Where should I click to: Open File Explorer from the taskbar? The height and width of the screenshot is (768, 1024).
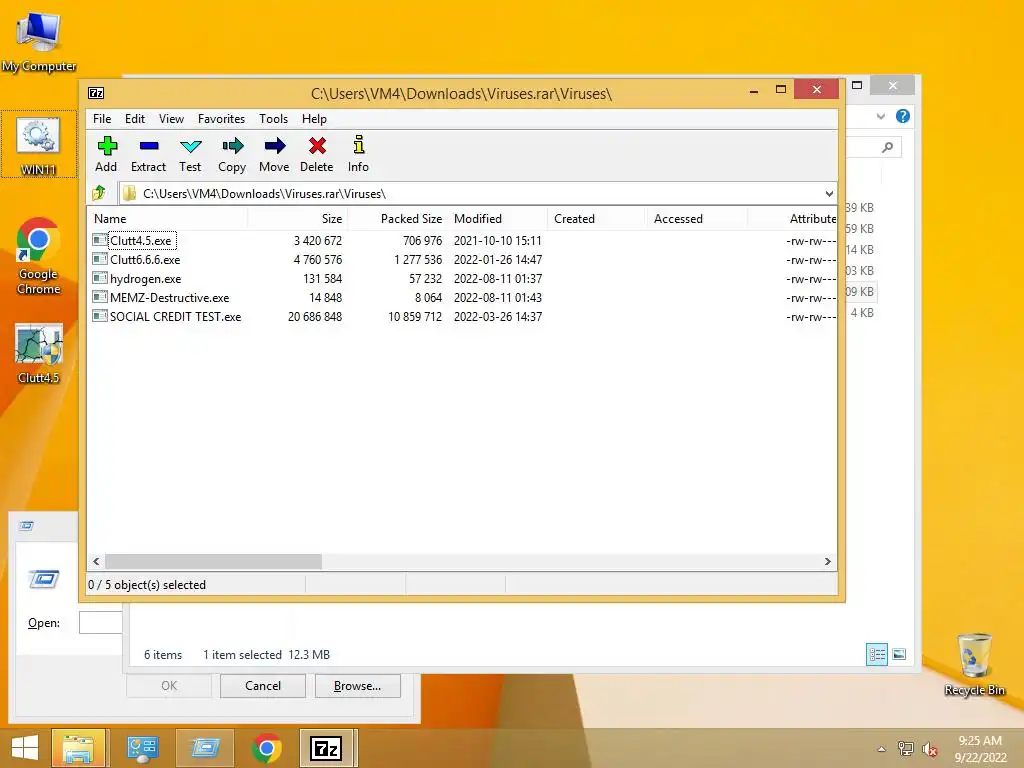(x=78, y=748)
